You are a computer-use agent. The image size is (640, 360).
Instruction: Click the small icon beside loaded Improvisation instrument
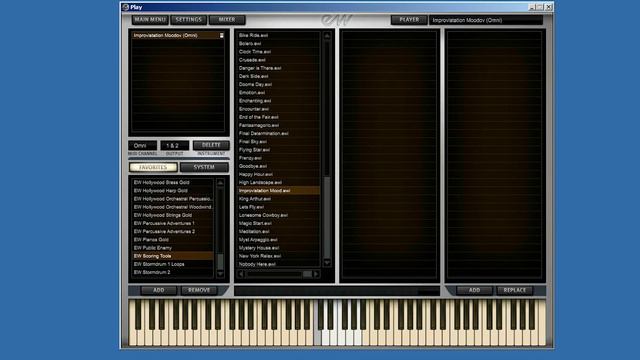coord(222,36)
